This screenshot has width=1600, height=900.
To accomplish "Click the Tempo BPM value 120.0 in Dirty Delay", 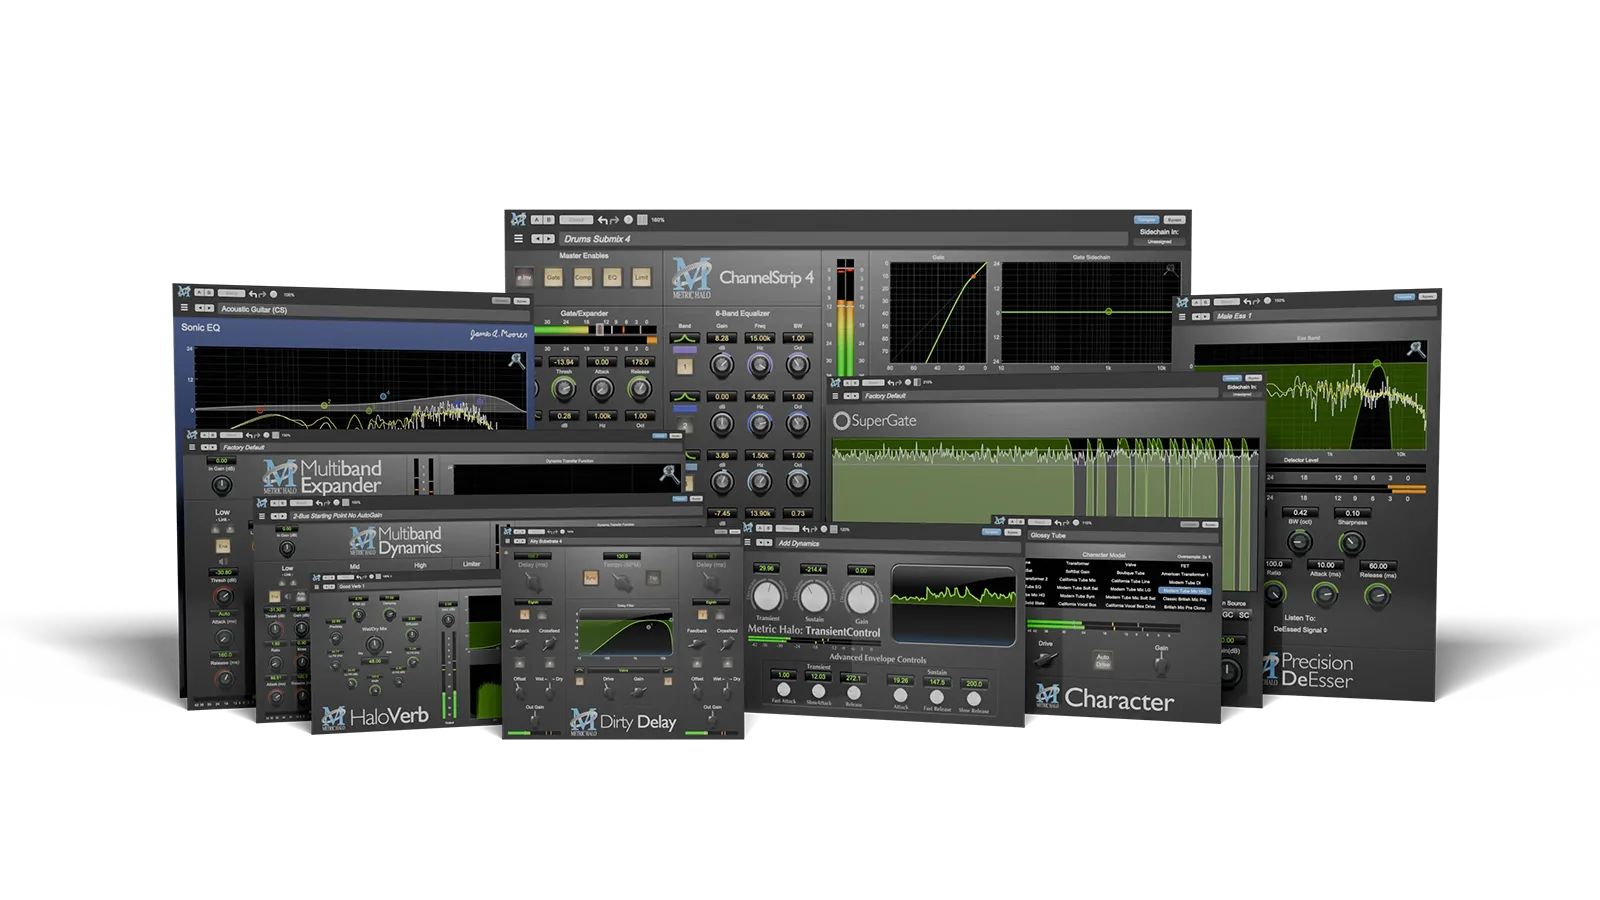I will point(622,556).
